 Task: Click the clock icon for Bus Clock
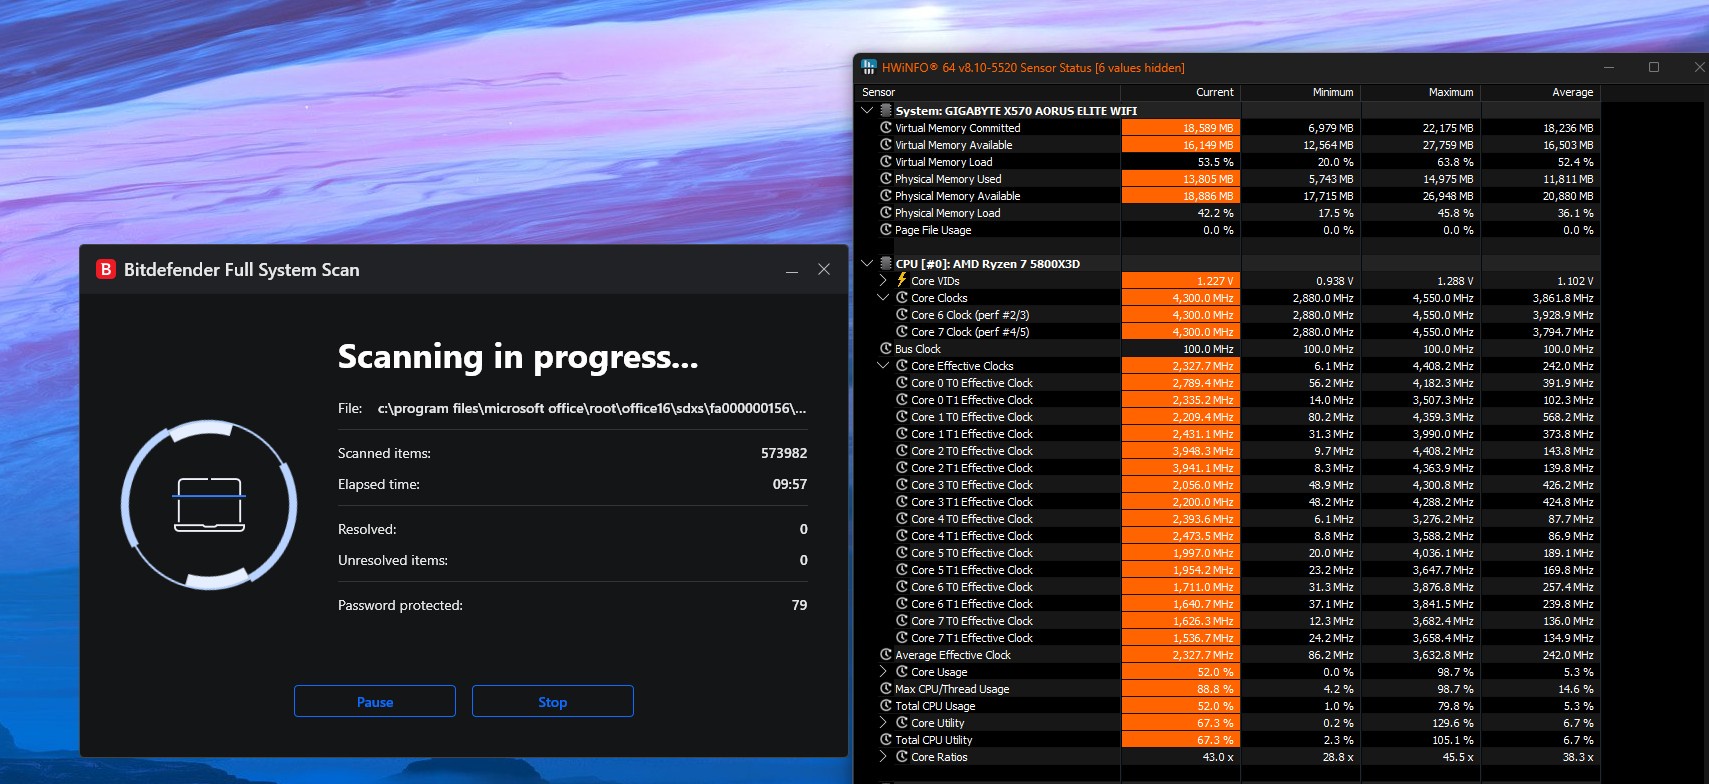(x=885, y=348)
